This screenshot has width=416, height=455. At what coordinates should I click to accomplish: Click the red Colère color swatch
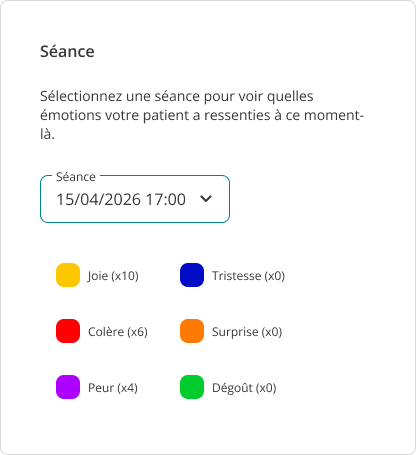click(x=68, y=331)
